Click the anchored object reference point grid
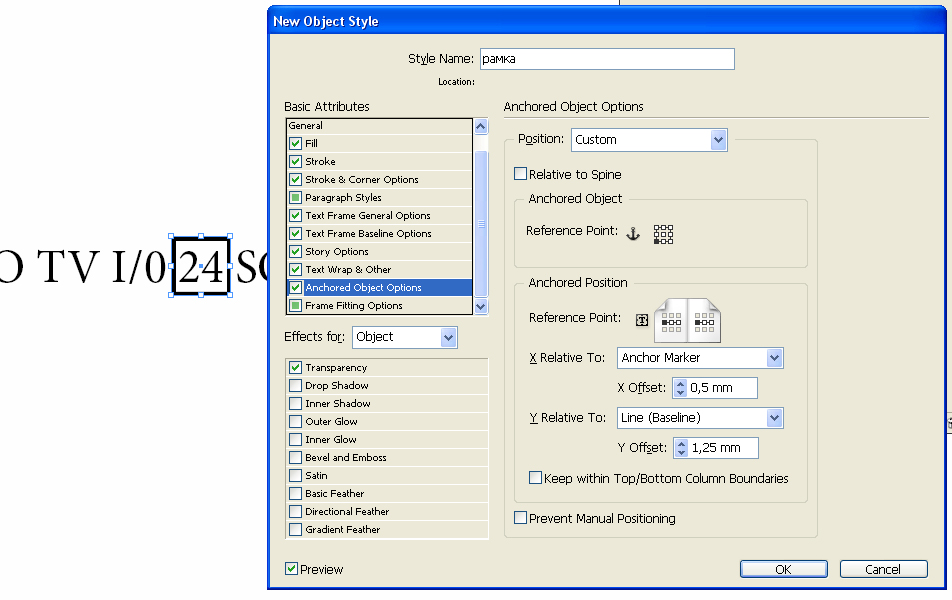952x600 pixels. click(663, 234)
